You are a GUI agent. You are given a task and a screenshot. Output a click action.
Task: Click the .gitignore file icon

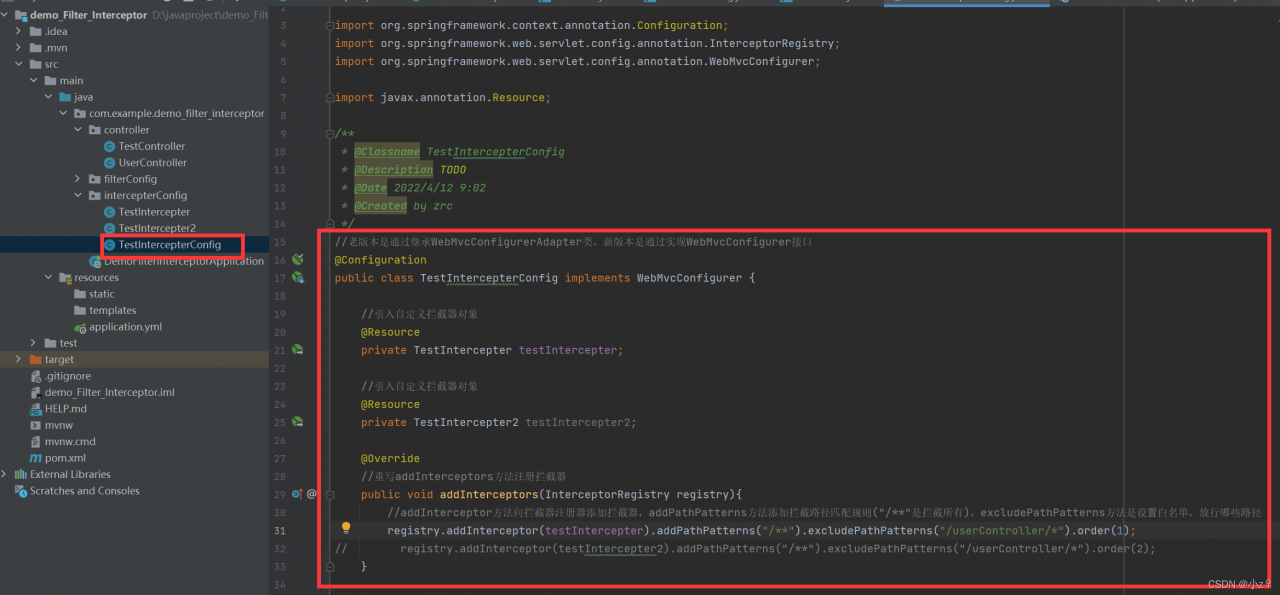[x=36, y=376]
